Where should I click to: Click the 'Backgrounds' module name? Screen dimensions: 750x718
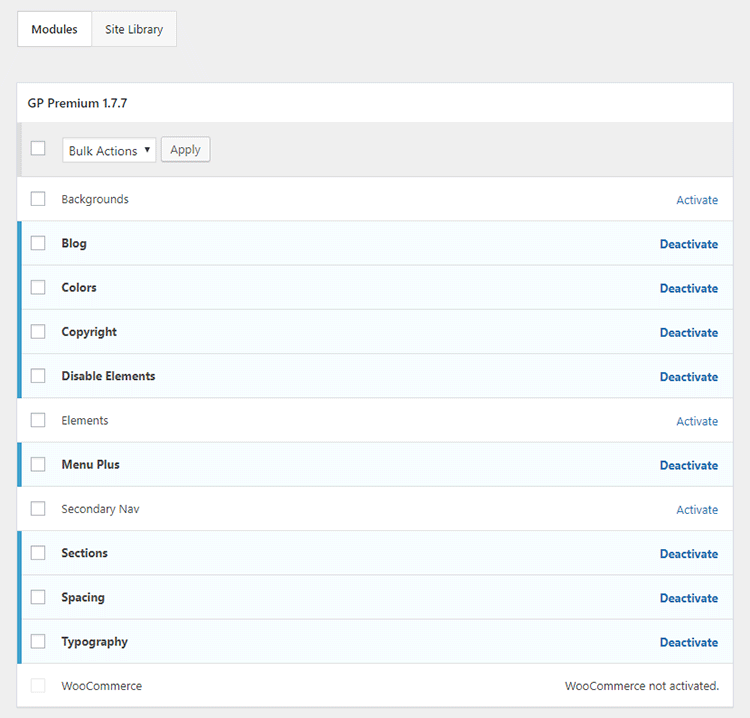[x=95, y=199]
